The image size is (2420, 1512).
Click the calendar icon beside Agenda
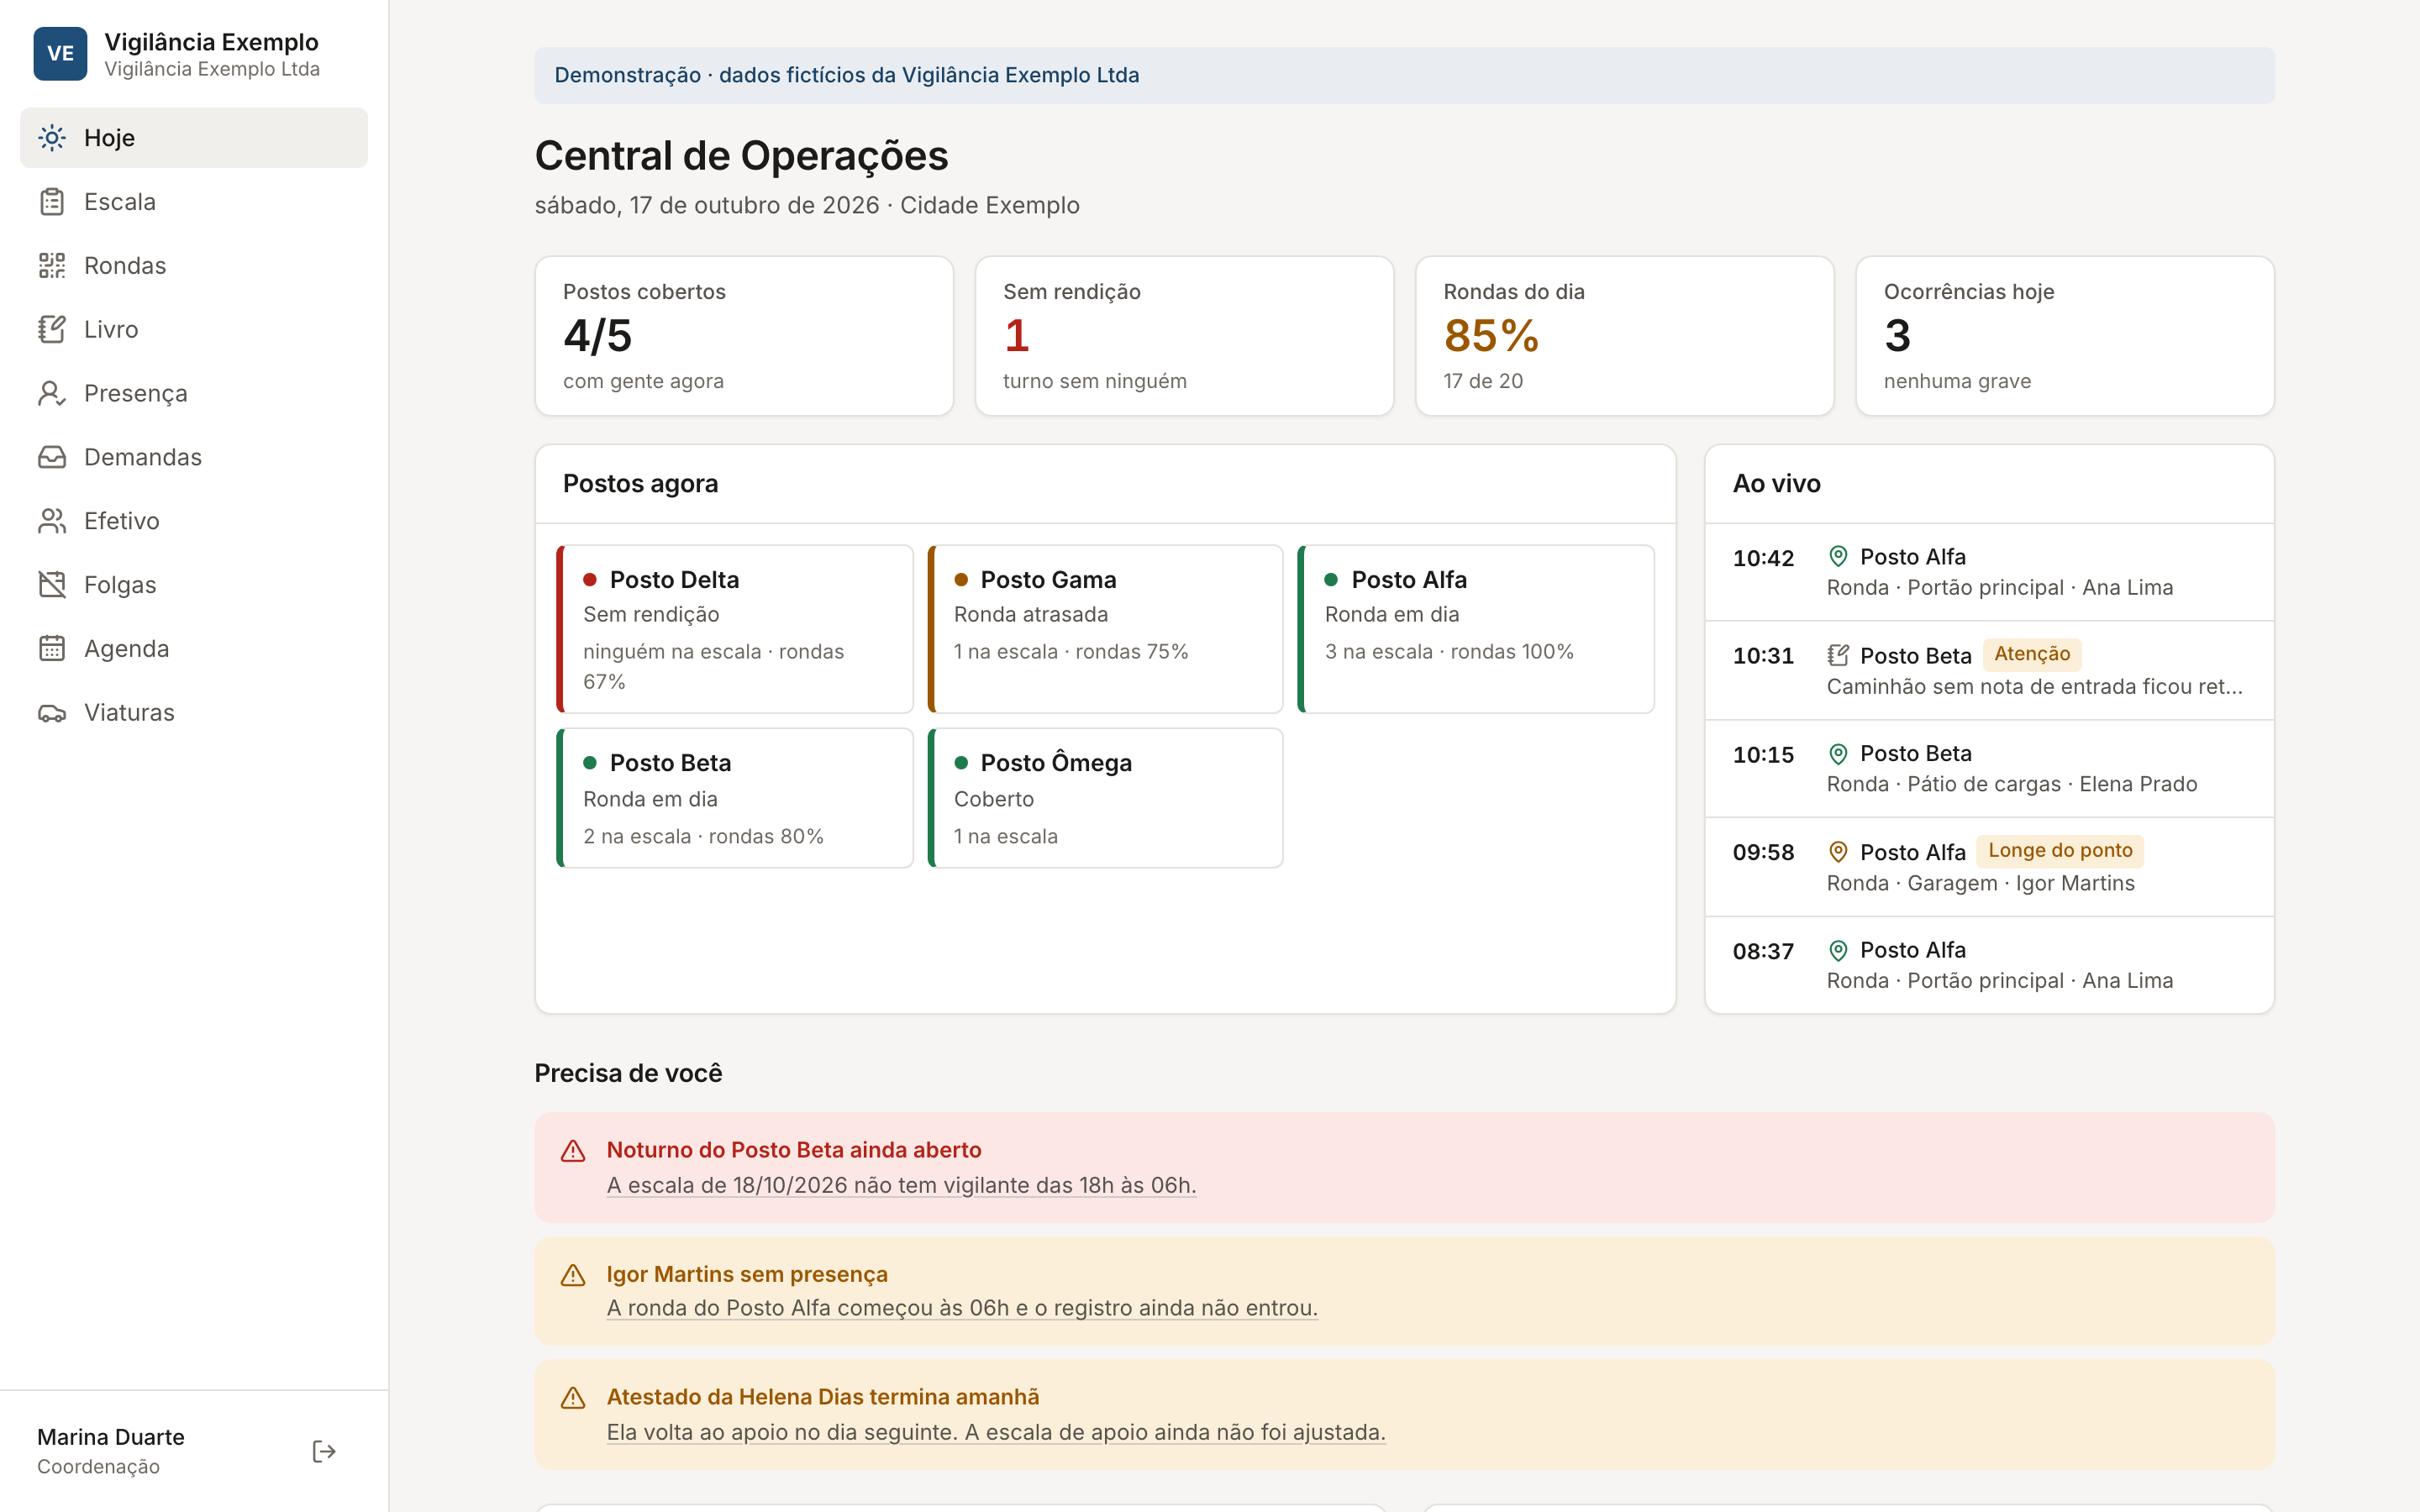pos(52,649)
